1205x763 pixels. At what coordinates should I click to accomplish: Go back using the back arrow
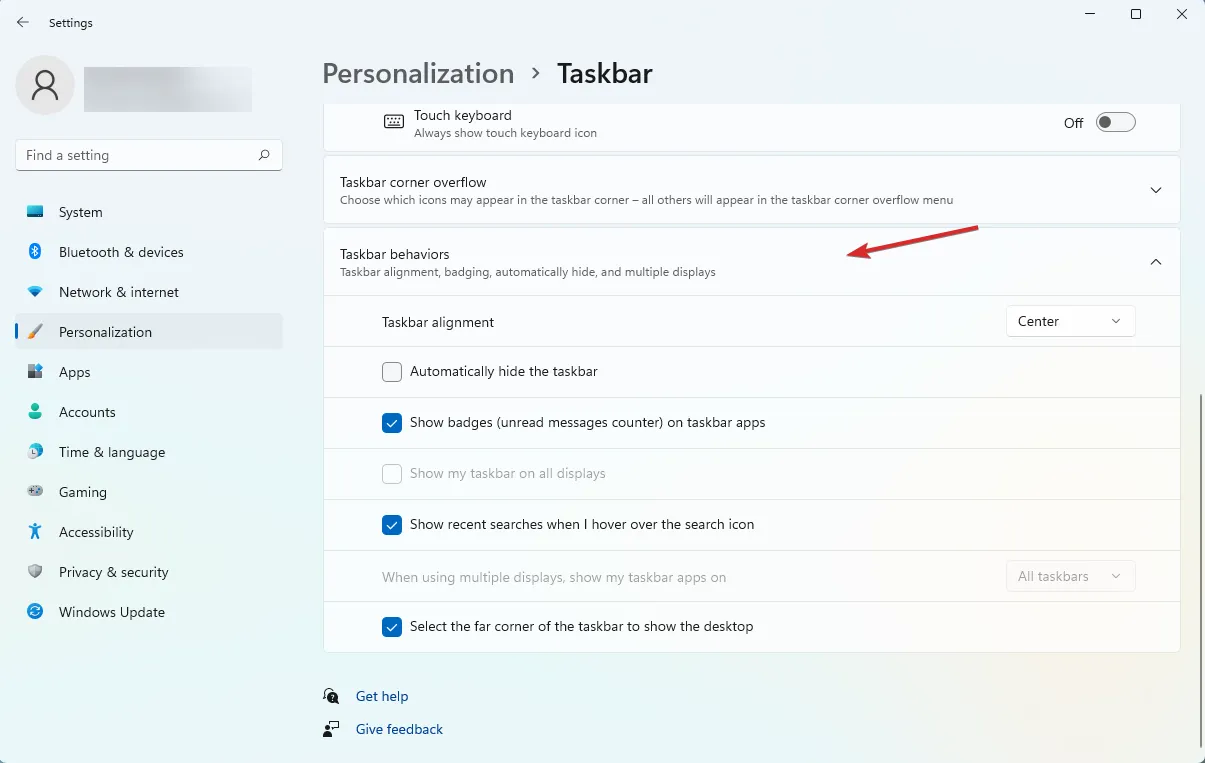23,22
